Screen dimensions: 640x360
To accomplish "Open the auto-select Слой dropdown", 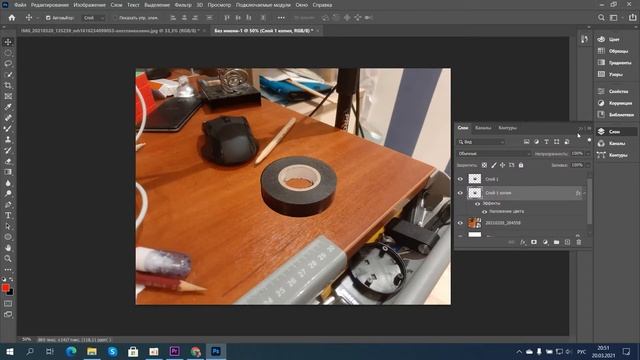I will pyautogui.click(x=93, y=18).
